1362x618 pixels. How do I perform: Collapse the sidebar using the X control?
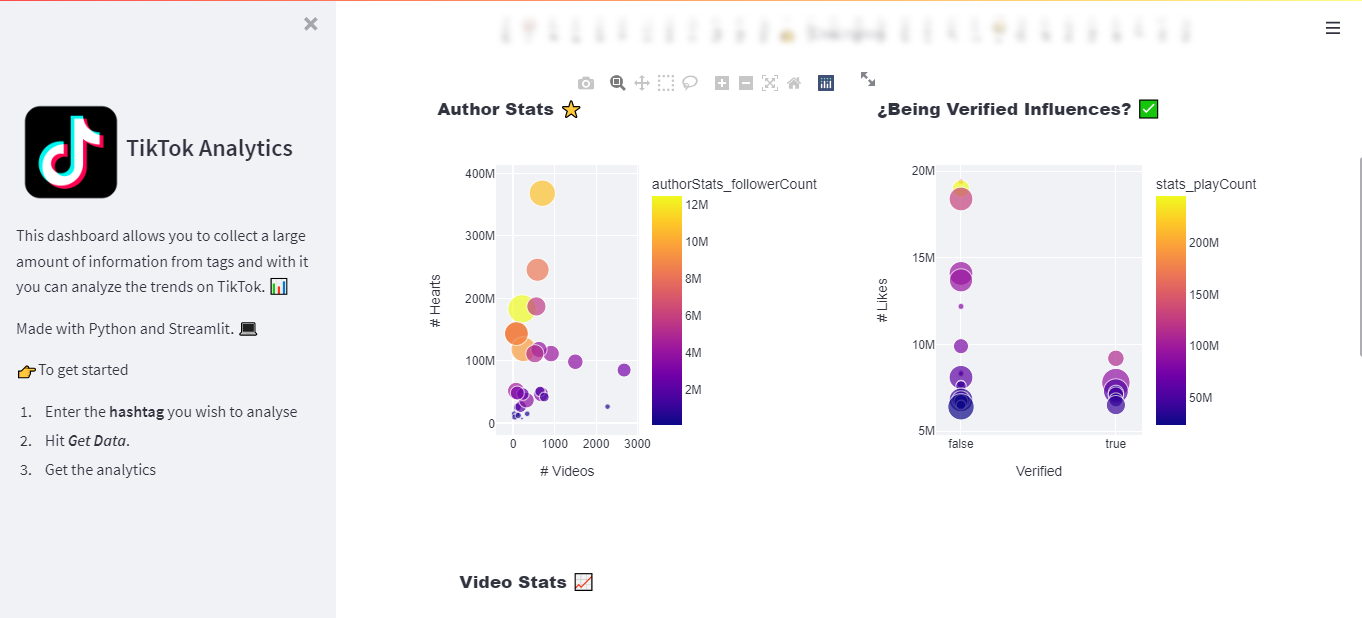tap(310, 23)
